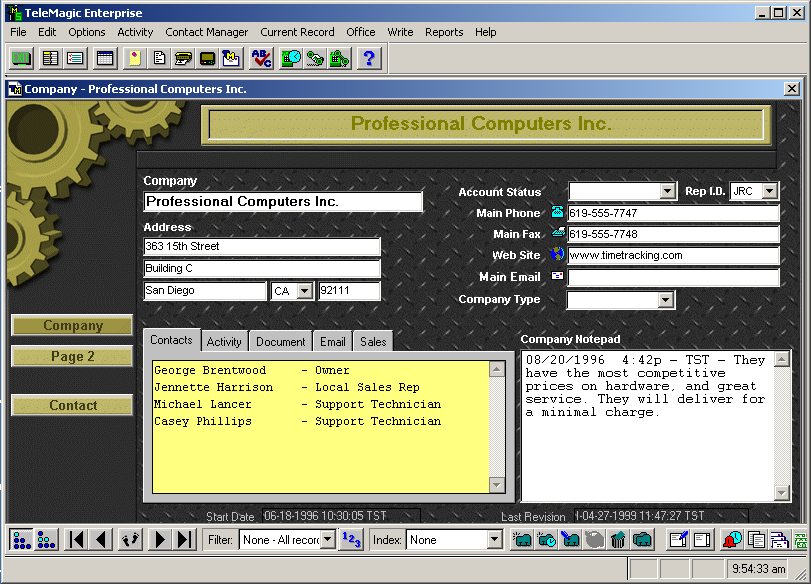This screenshot has width=811, height=584.
Task: Open the TeleMagic mail envelope icon
Action: coord(231,58)
